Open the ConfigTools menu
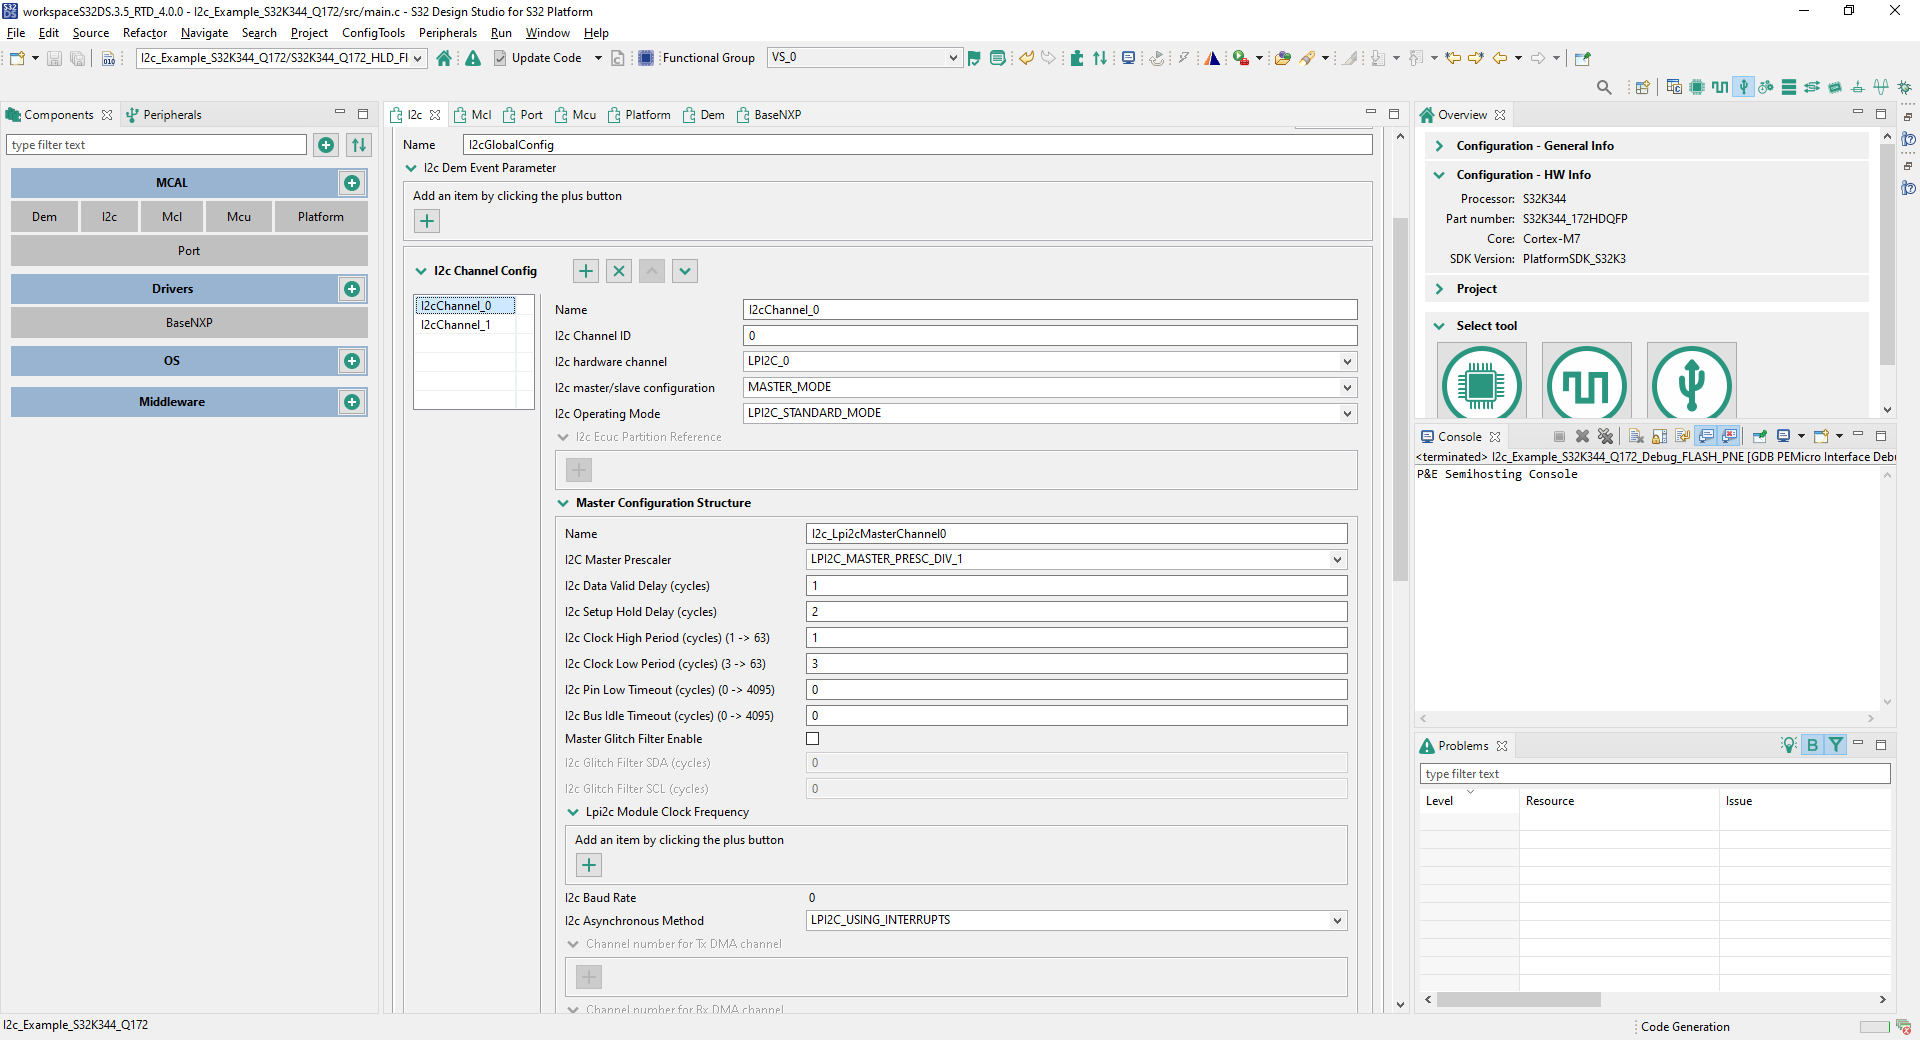Screen dimensions: 1920x1040 tap(373, 32)
